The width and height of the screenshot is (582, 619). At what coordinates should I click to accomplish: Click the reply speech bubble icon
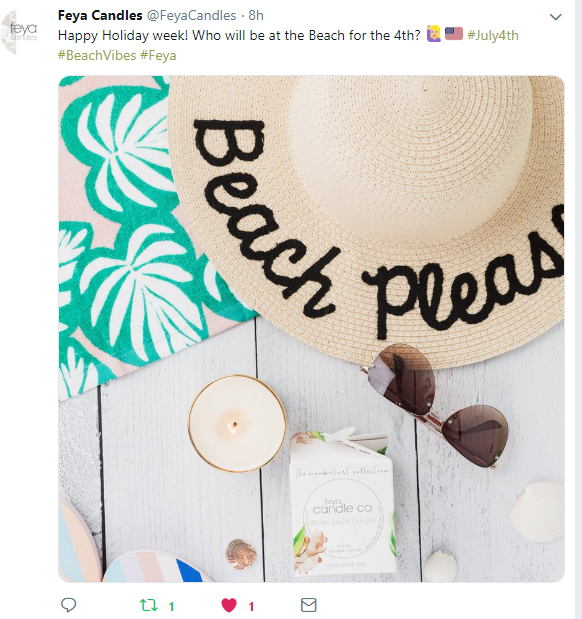click(x=68, y=605)
